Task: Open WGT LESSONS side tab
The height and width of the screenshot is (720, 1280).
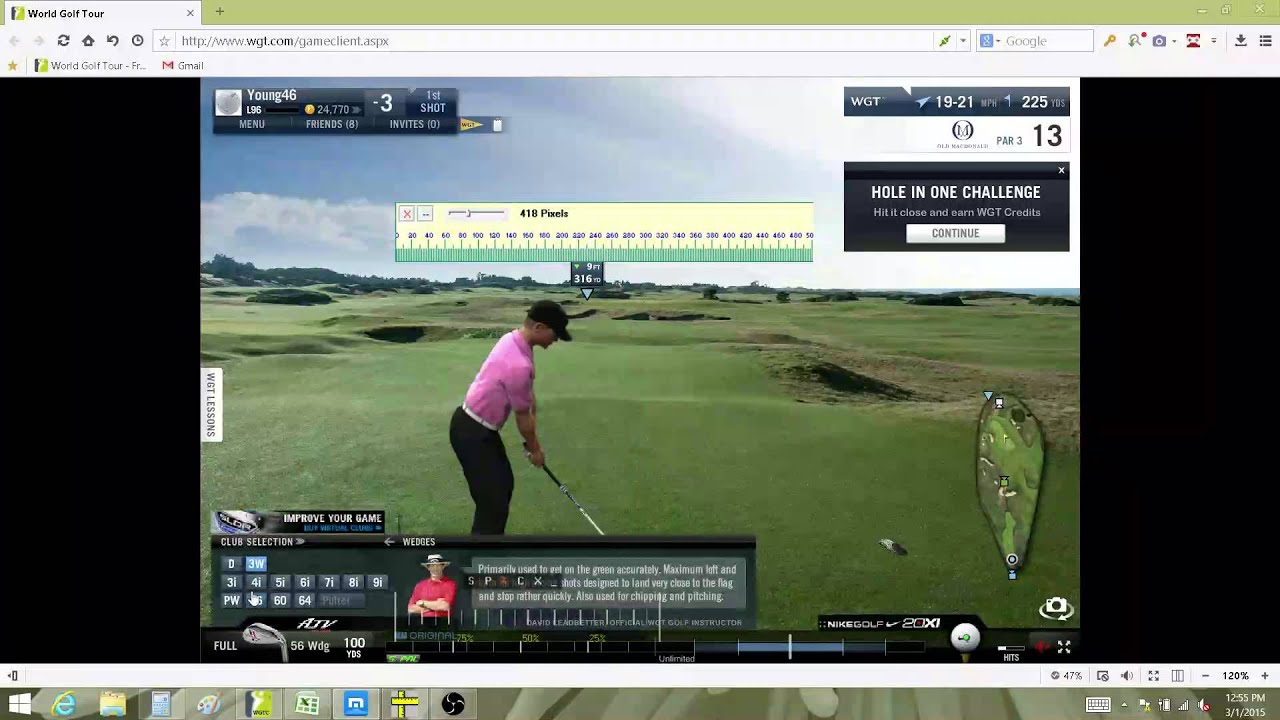Action: pos(211,404)
